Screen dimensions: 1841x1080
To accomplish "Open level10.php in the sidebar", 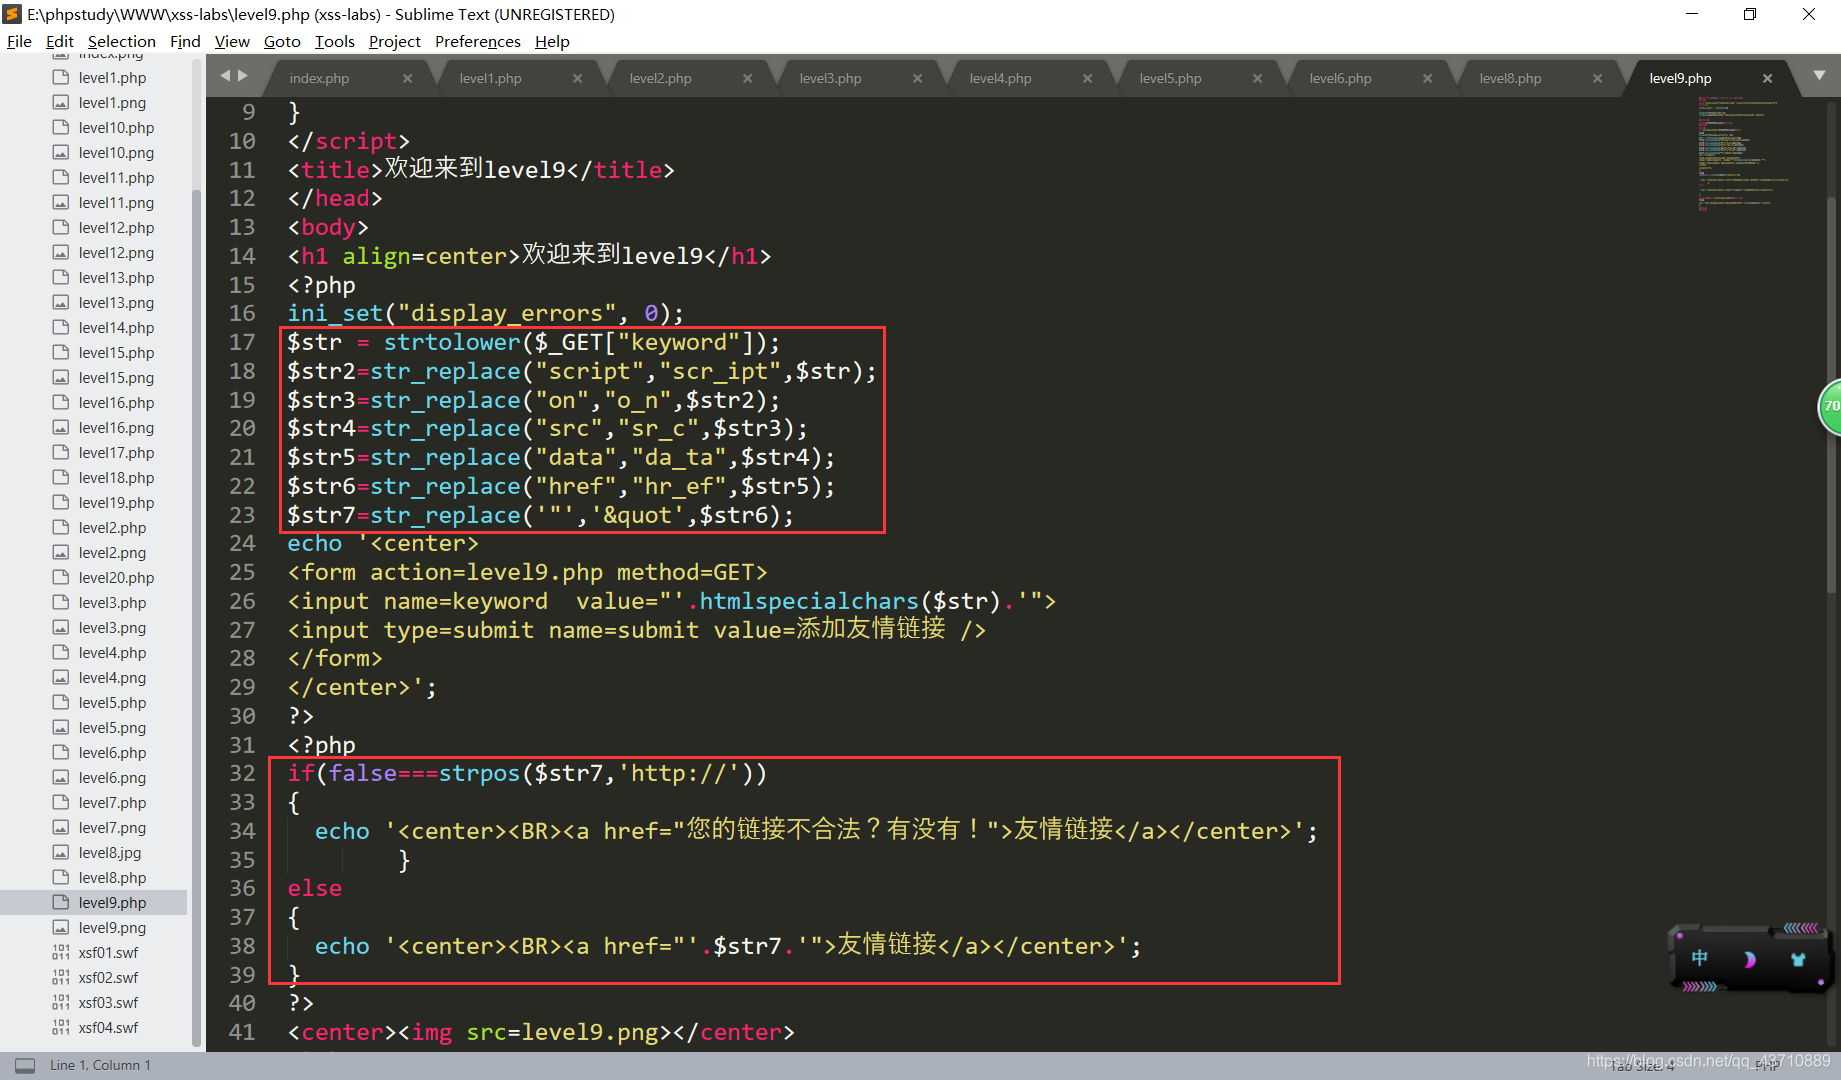I will (x=116, y=127).
